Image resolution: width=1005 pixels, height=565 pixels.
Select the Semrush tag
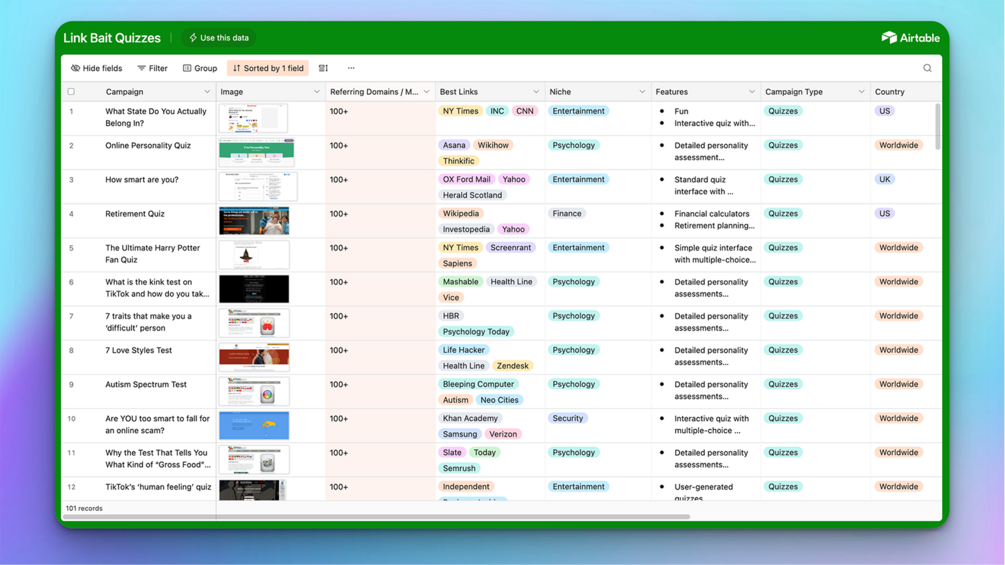459,468
